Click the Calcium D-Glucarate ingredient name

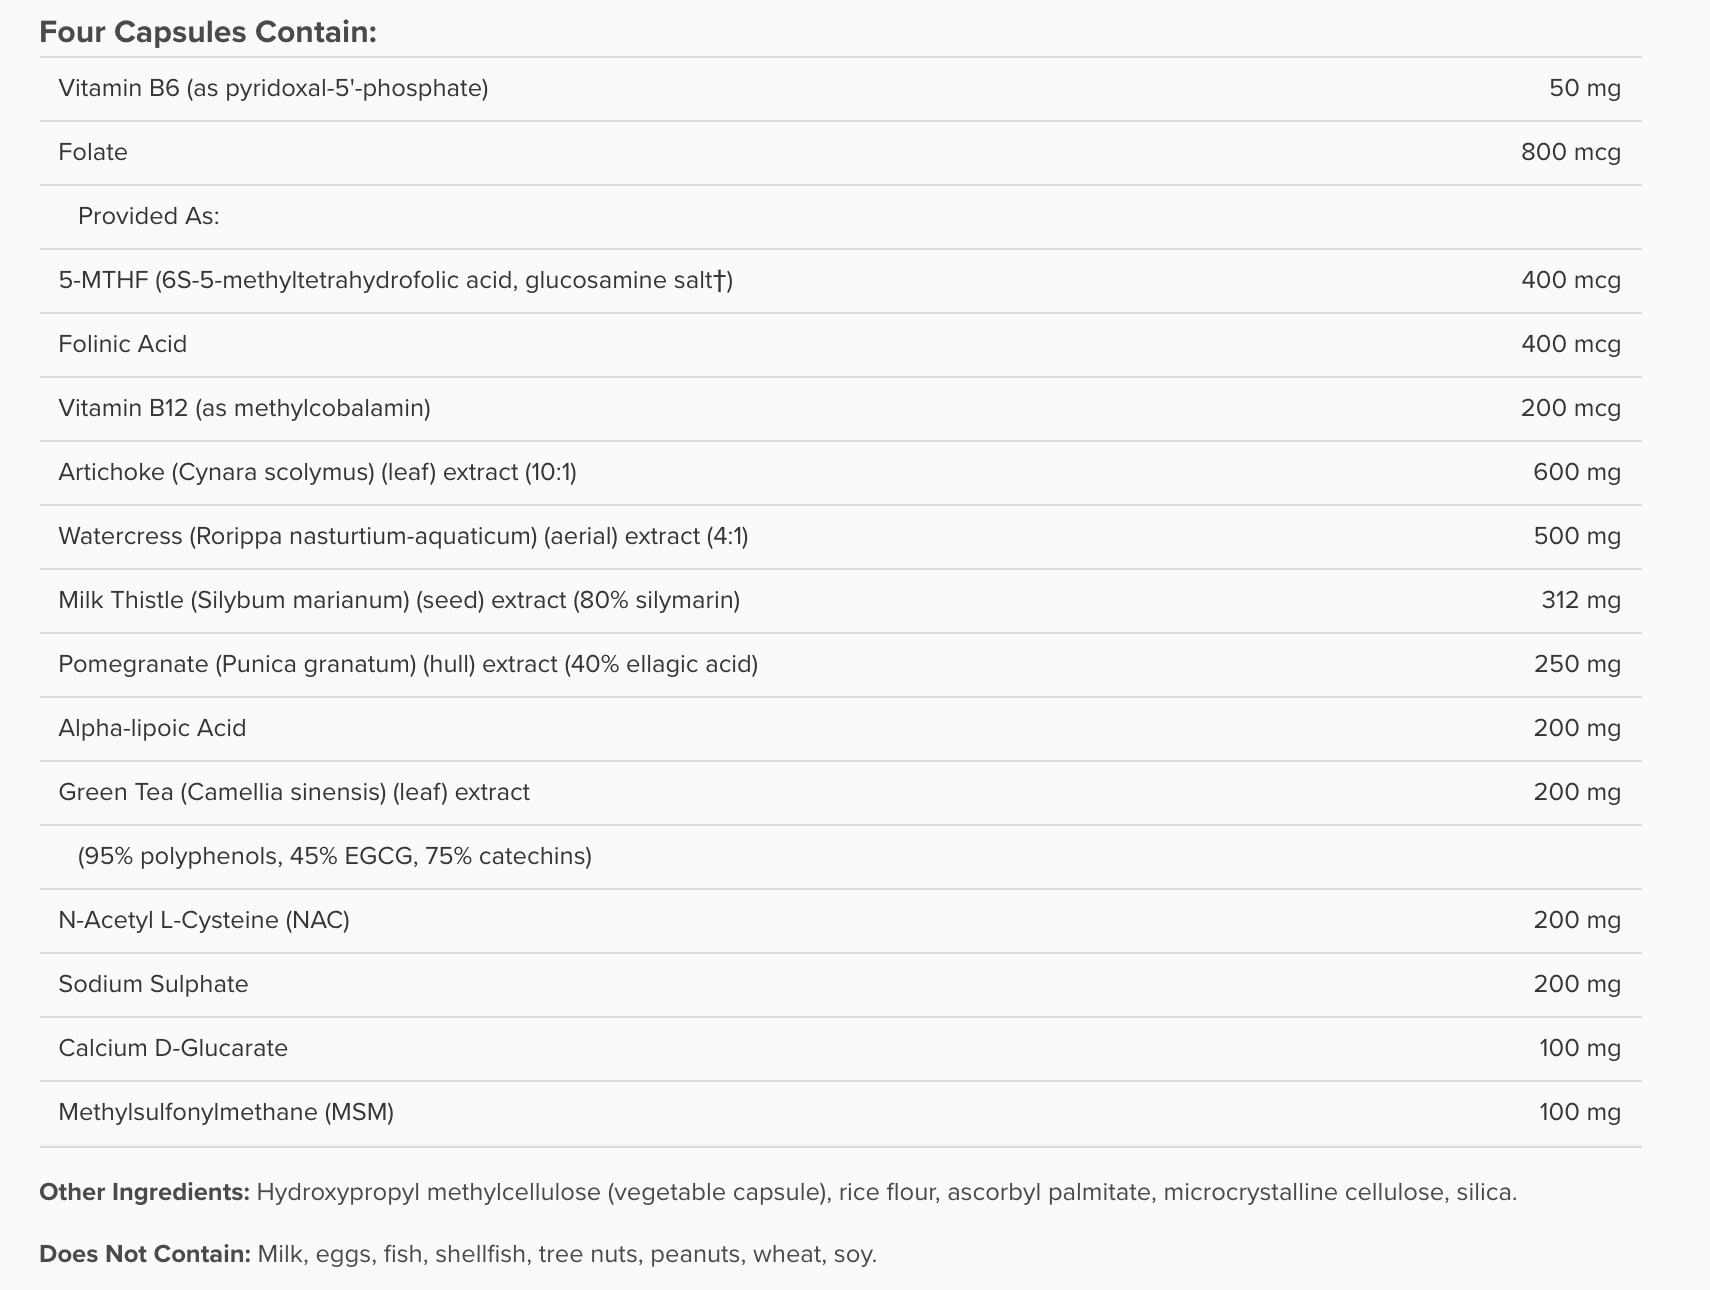pos(173,1048)
